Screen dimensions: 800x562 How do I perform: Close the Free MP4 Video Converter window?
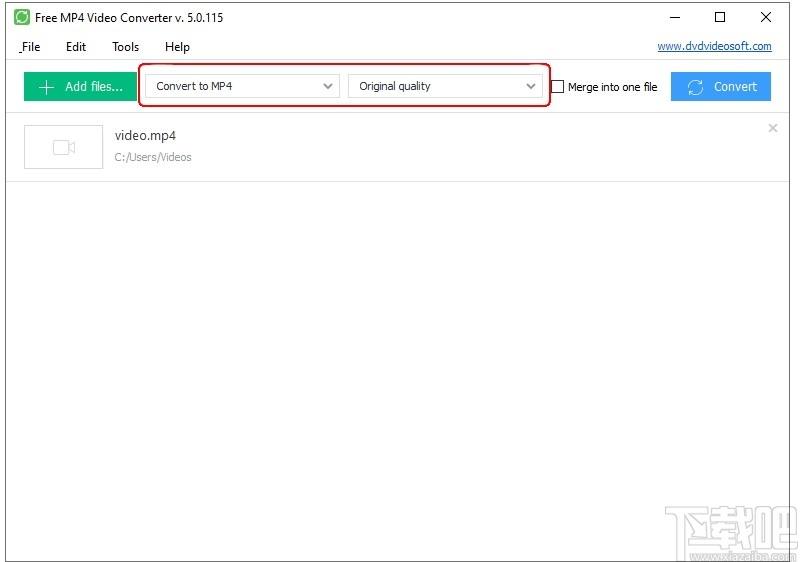[766, 17]
